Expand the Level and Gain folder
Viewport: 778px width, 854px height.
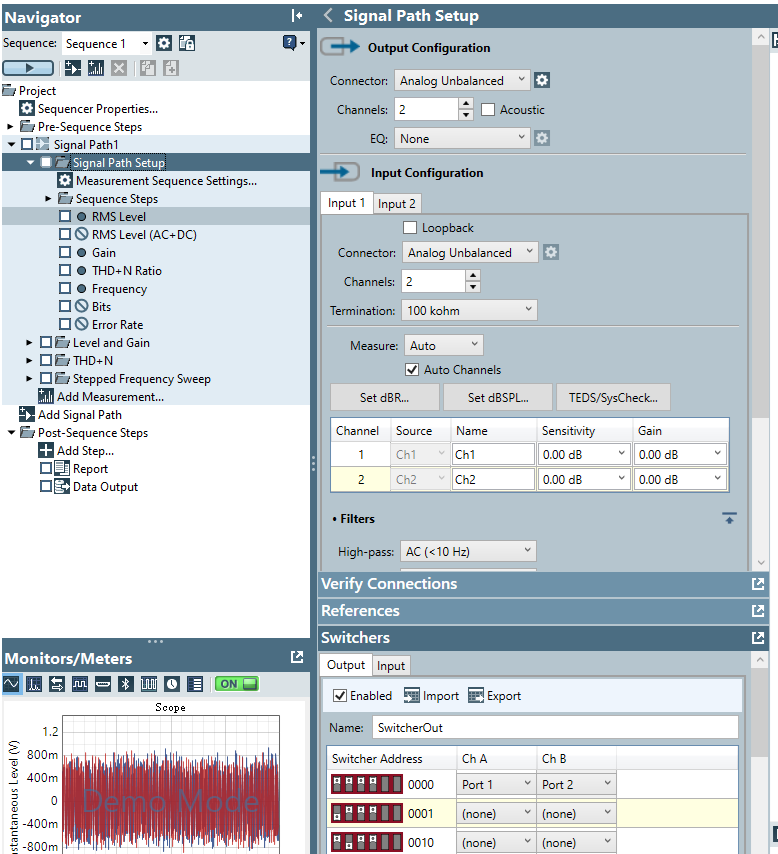29,343
